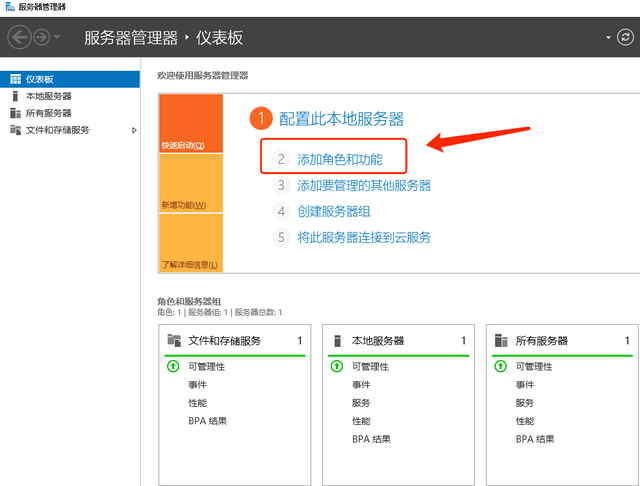This screenshot has width=640, height=486.
Task: Select 仪表板 in the left sidebar
Action: click(70, 79)
